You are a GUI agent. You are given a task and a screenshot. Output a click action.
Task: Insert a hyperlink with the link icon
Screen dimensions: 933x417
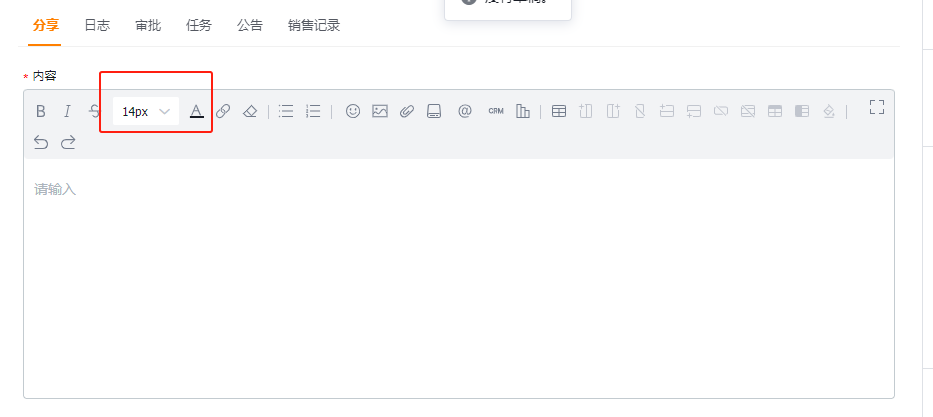223,111
